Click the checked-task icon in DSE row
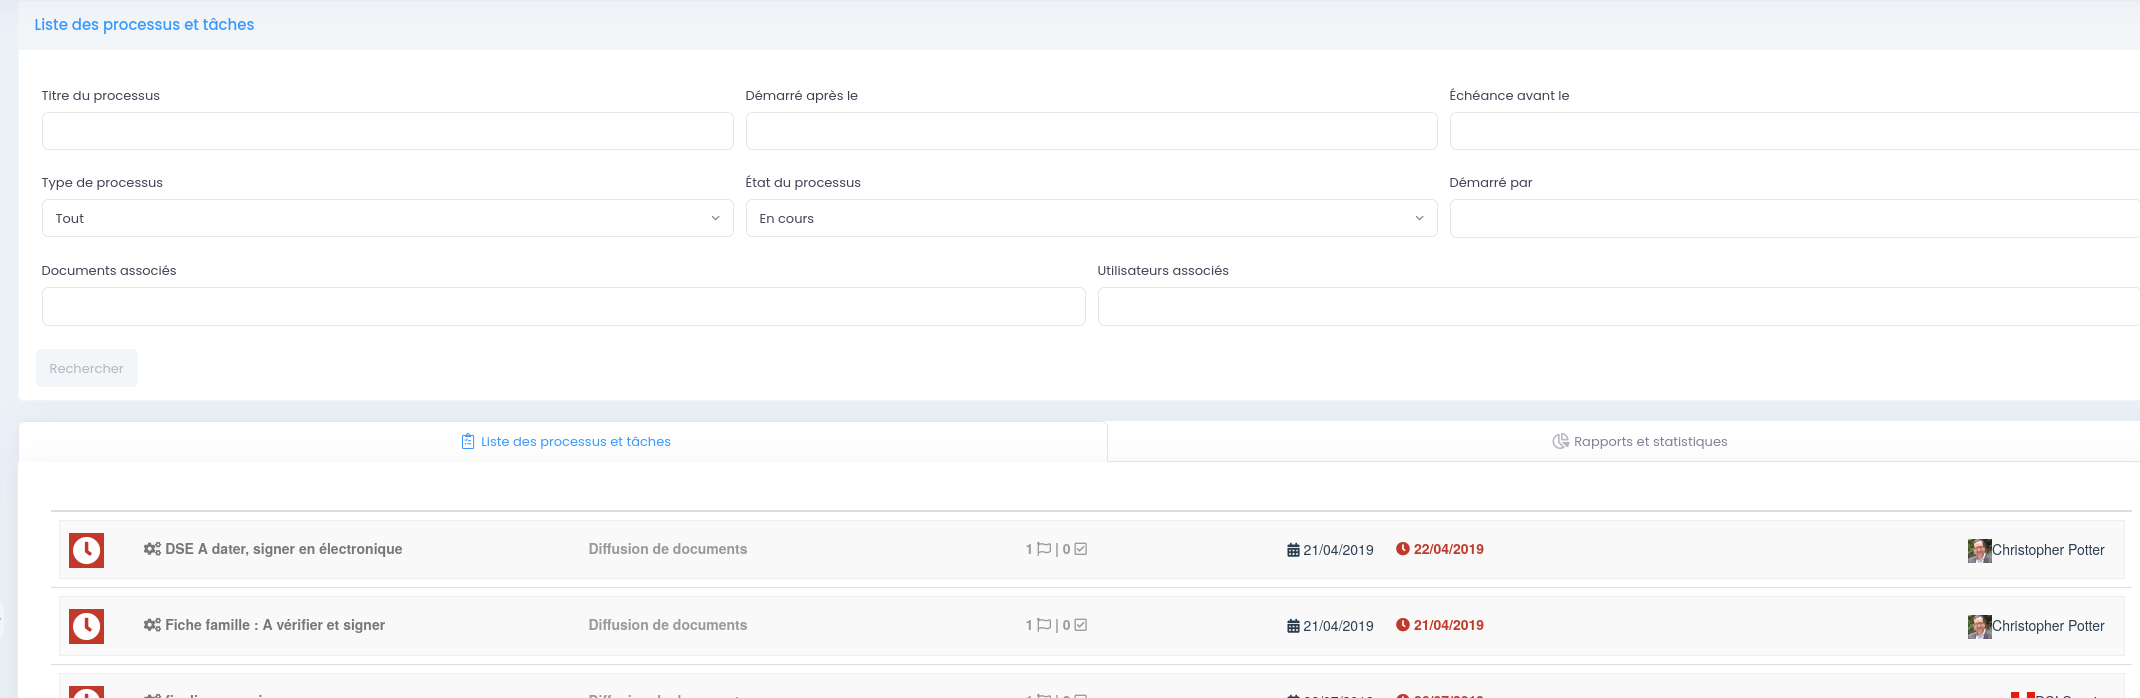The image size is (2140, 698). 1080,549
